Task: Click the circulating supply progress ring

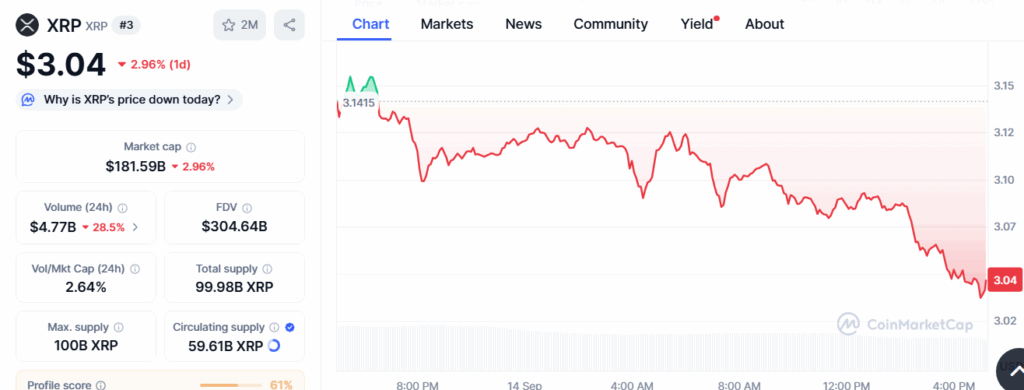Action: pyautogui.click(x=274, y=346)
